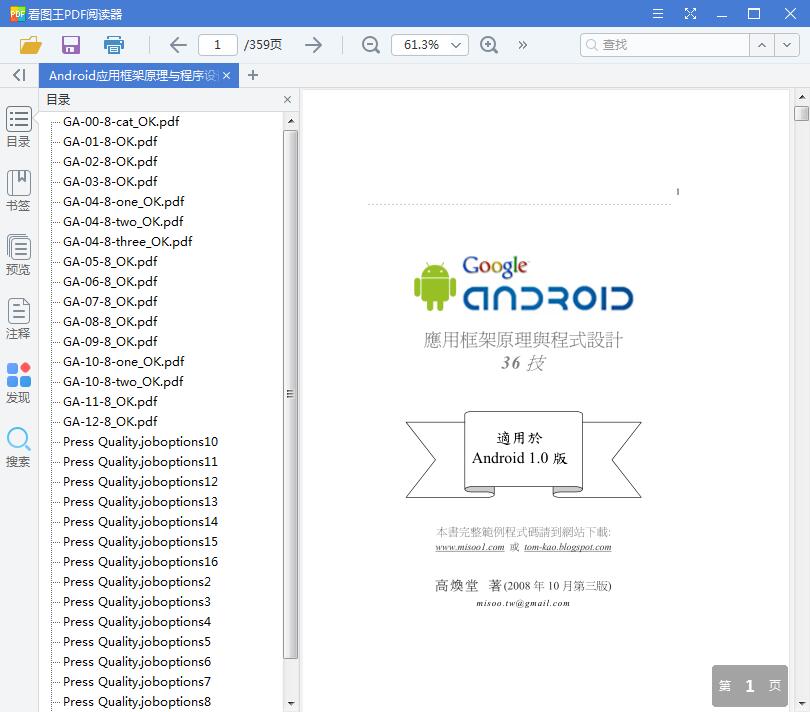The width and height of the screenshot is (810, 712).
Task: Select GA-05-8_OK.pdf in the contents list
Action: point(110,261)
